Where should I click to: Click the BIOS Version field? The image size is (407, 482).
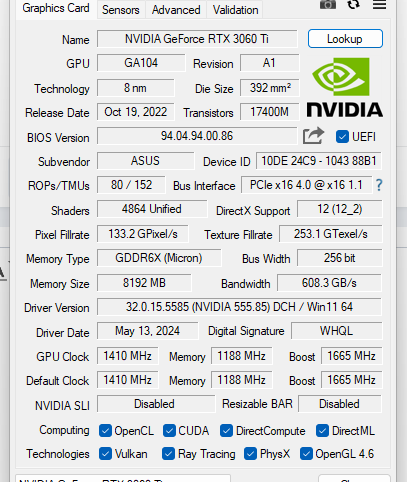click(197, 136)
